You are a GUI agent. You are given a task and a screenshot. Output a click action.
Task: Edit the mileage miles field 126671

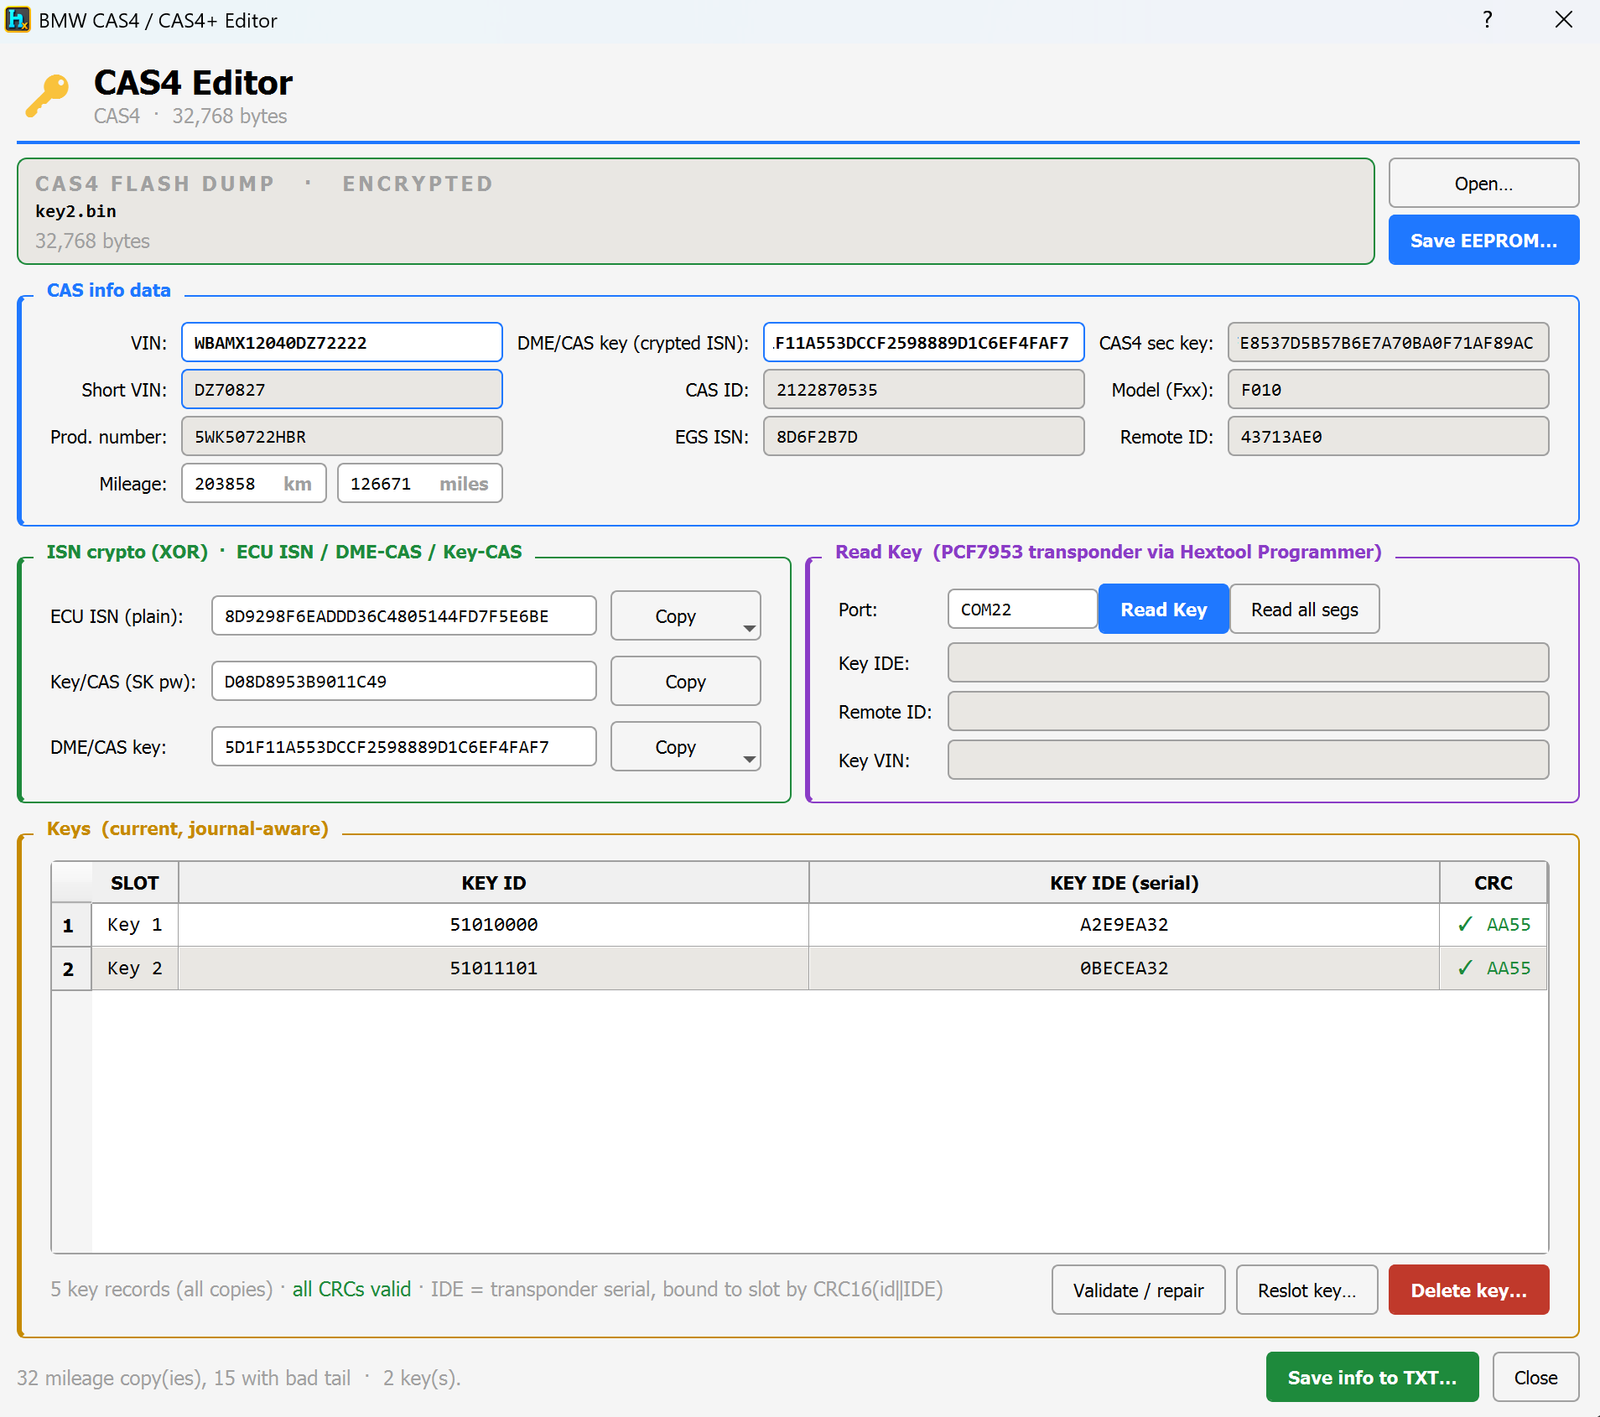(420, 483)
